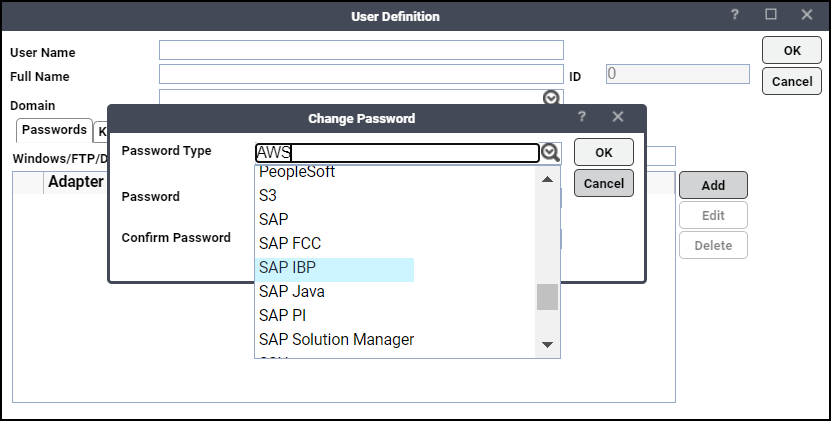Click the Adapter column header
The image size is (831, 421).
coord(76,182)
